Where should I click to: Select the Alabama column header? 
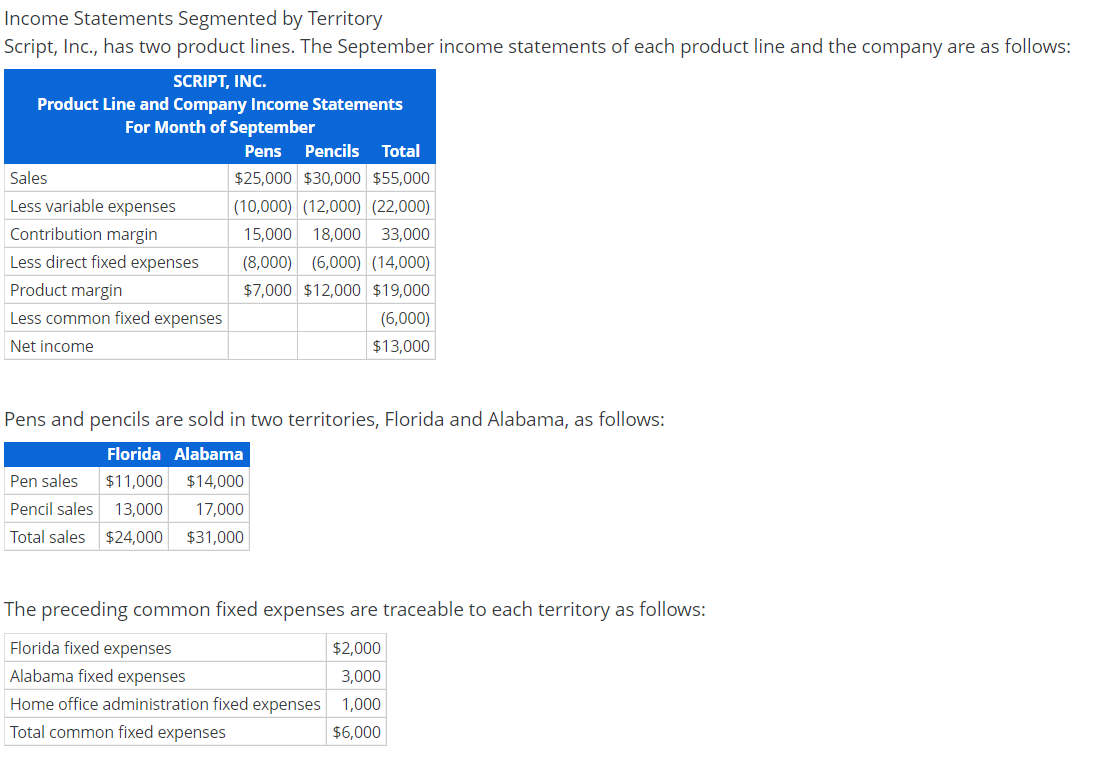[208, 454]
